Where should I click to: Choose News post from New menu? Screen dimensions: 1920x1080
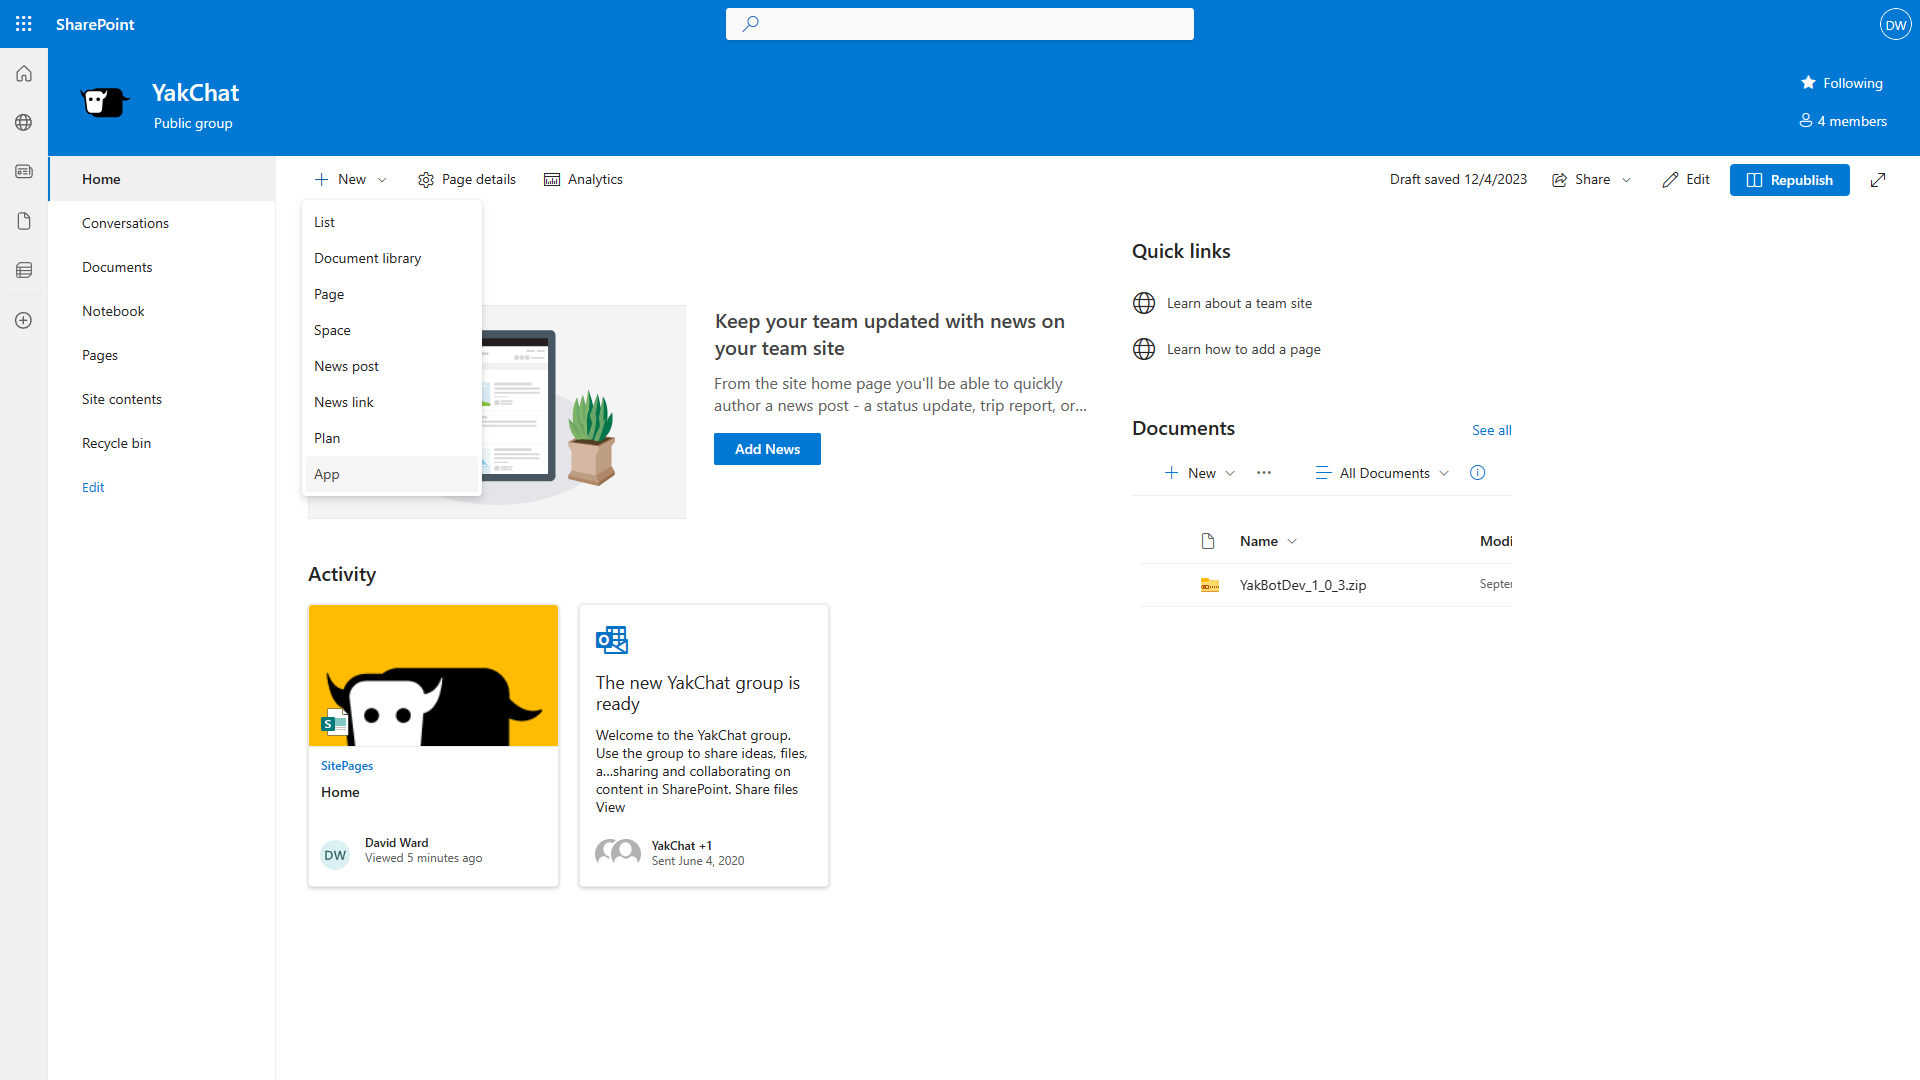(346, 366)
